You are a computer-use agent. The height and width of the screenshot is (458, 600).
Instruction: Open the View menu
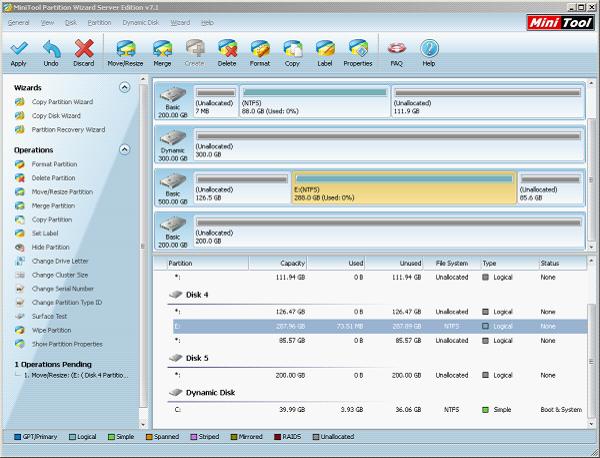(47, 23)
